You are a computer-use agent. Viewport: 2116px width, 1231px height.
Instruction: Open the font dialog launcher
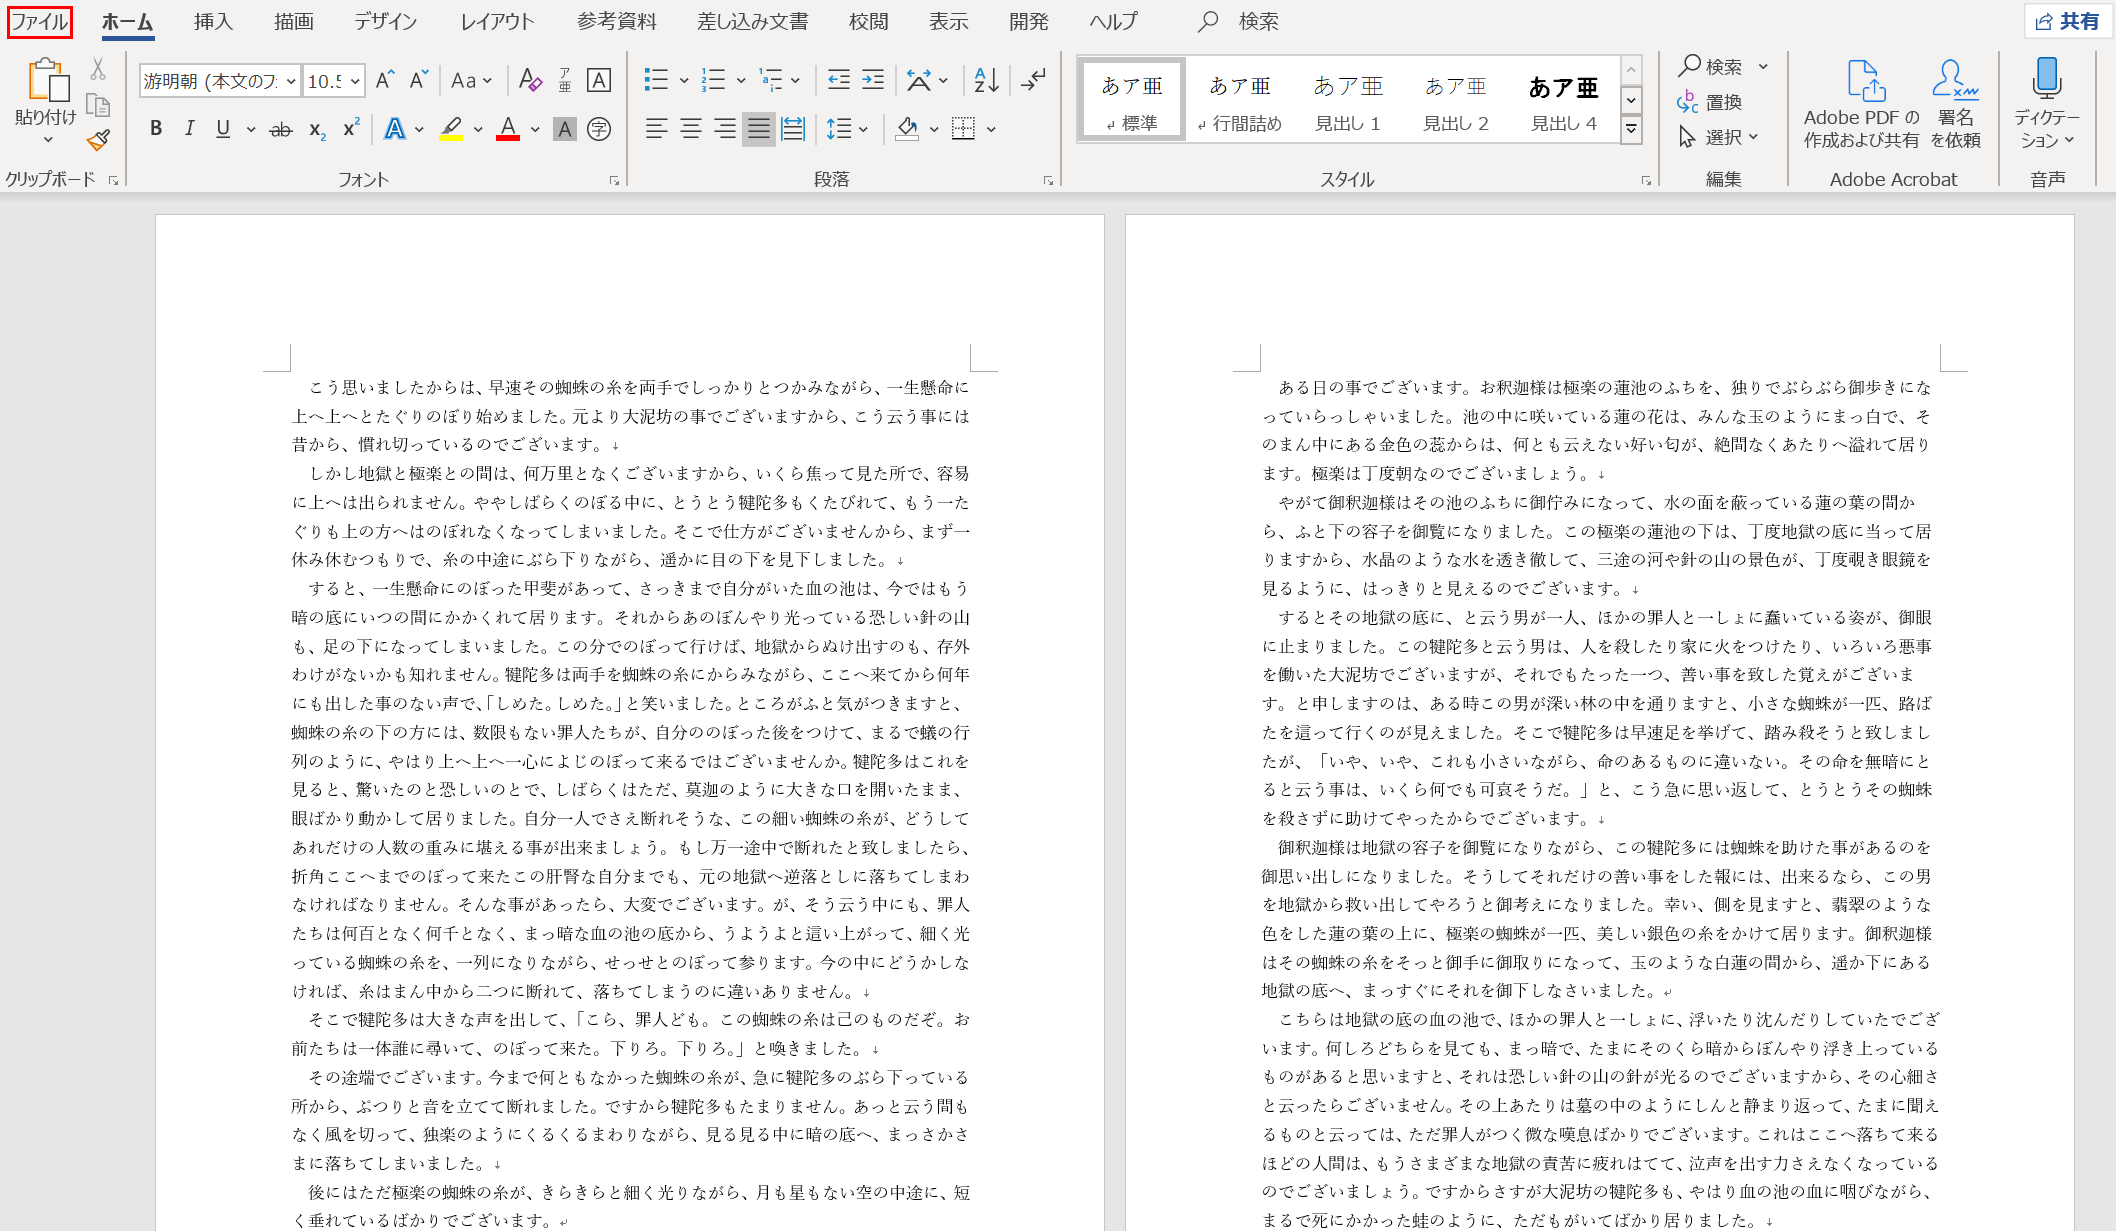[614, 180]
